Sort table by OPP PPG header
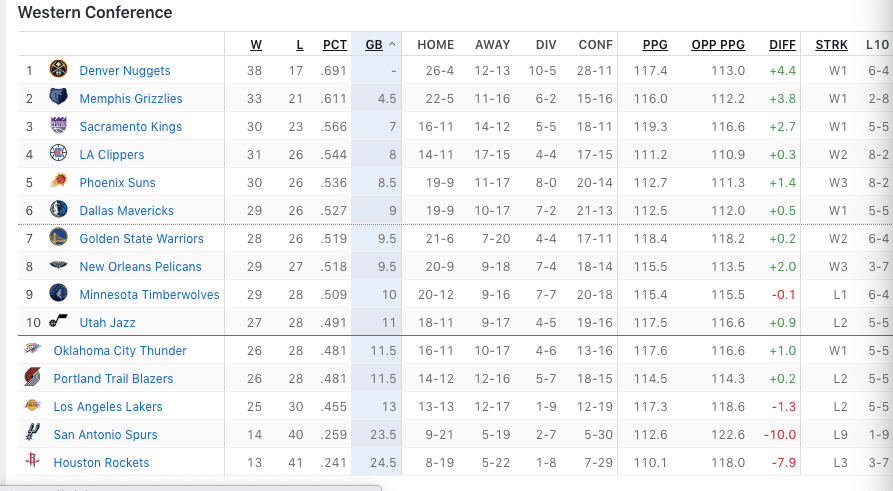This screenshot has height=491, width=893. 718,45
